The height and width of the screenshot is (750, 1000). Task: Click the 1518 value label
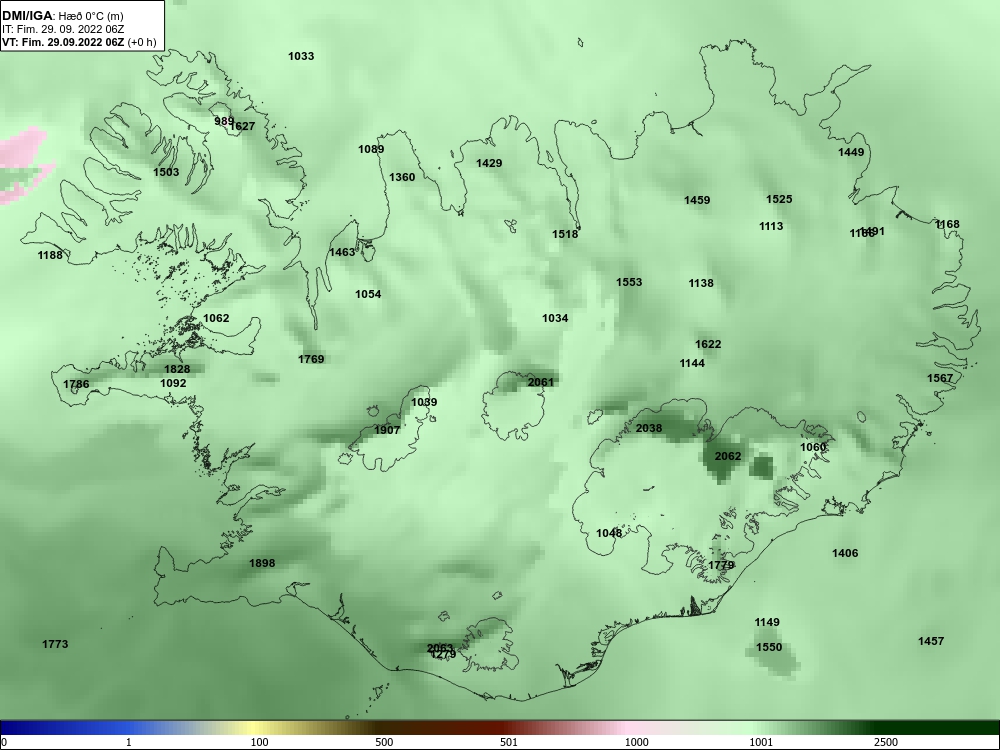coord(565,234)
